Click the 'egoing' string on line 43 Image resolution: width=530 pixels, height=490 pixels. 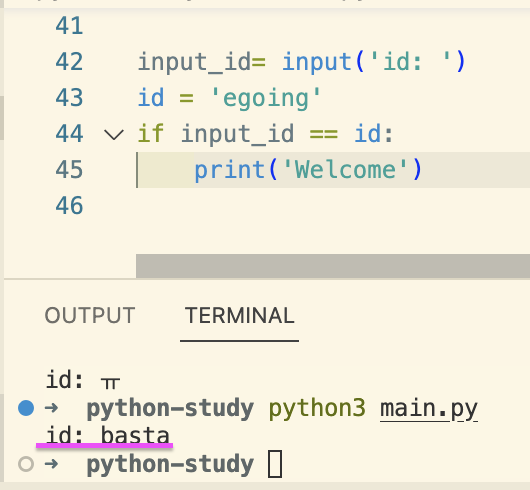(265, 98)
